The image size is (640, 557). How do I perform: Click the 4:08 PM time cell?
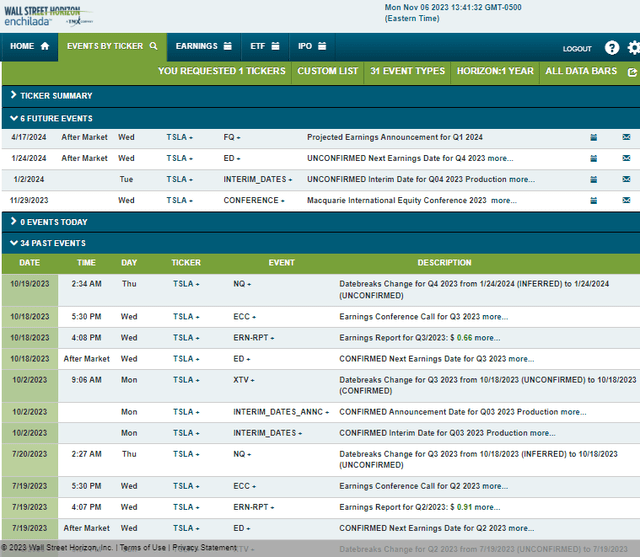[86, 338]
